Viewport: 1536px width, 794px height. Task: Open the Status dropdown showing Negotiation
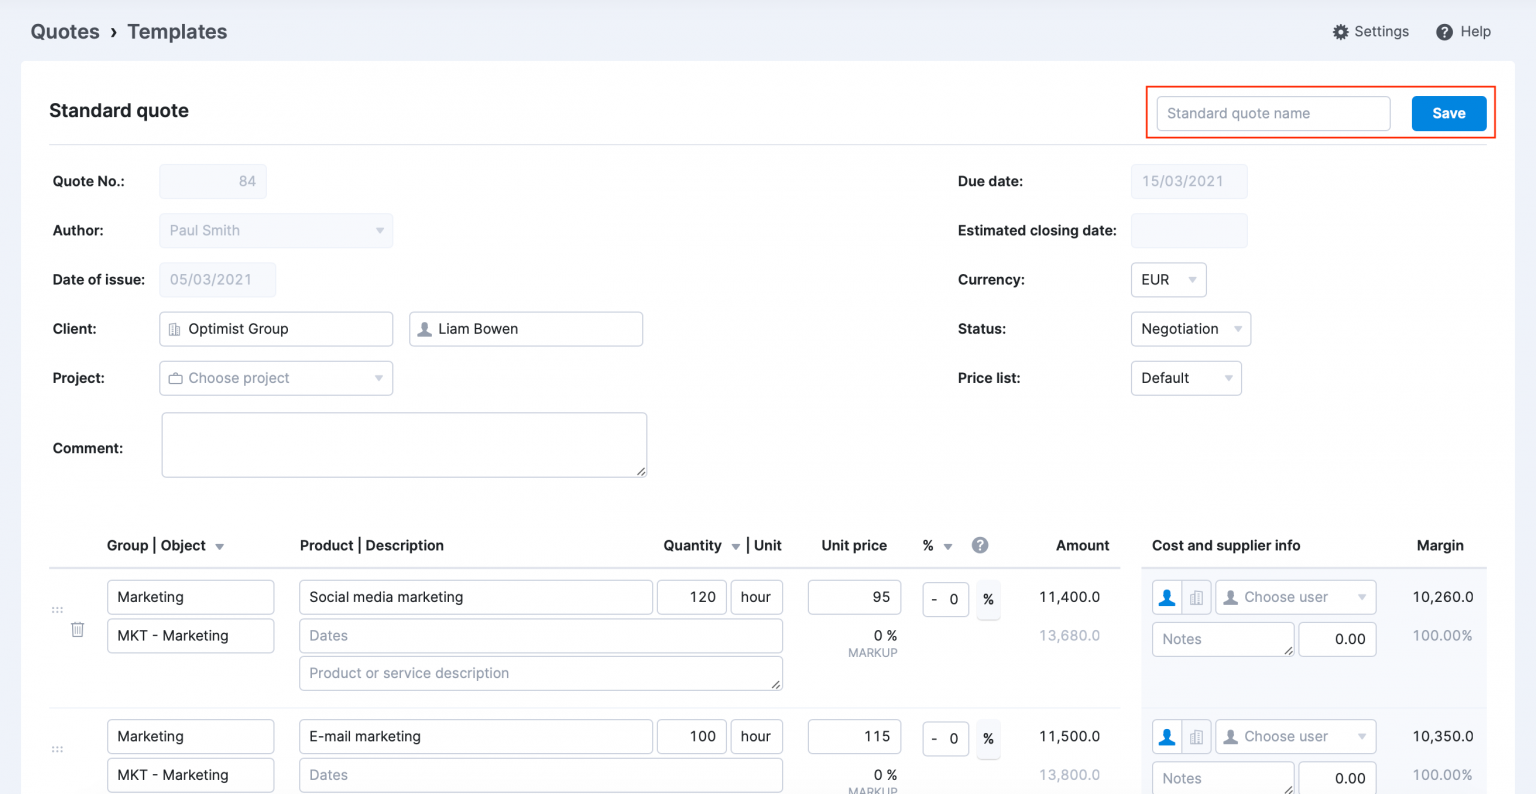[1190, 329]
